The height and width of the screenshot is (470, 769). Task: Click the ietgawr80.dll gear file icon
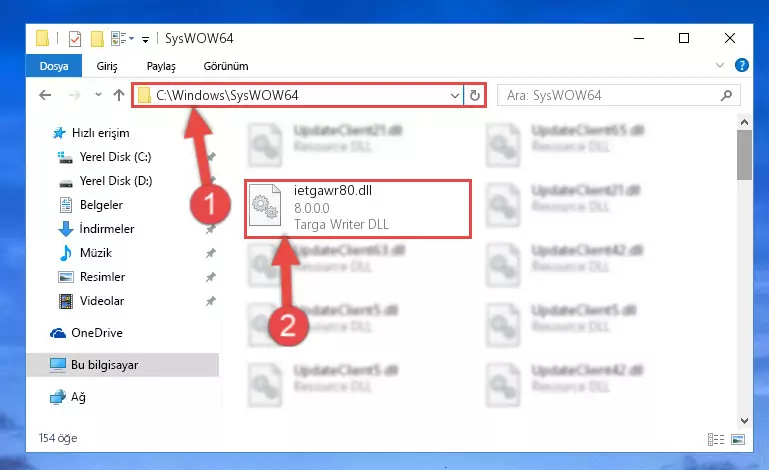pos(265,206)
